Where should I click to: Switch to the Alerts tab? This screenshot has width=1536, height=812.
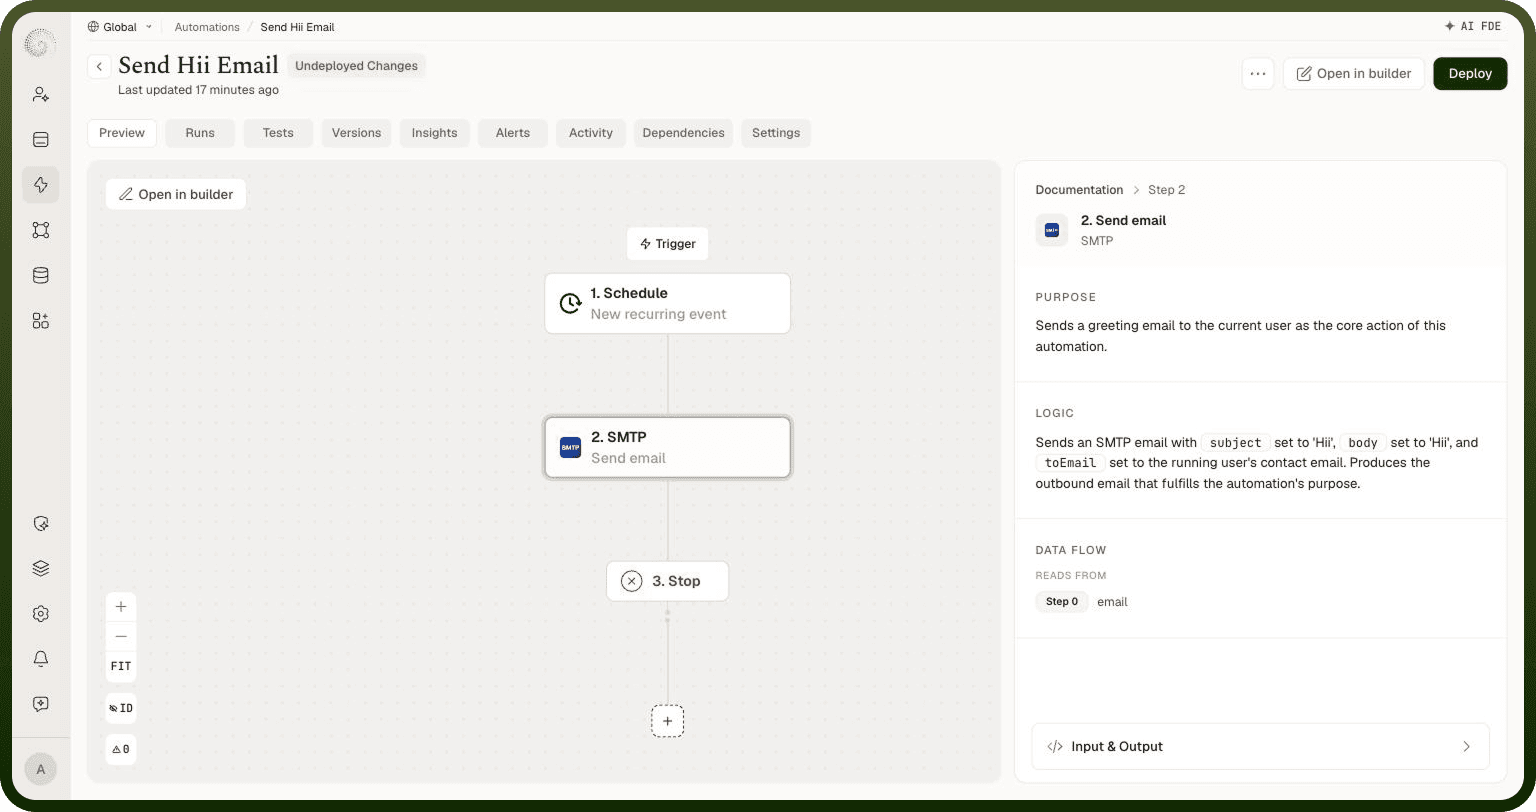point(513,133)
